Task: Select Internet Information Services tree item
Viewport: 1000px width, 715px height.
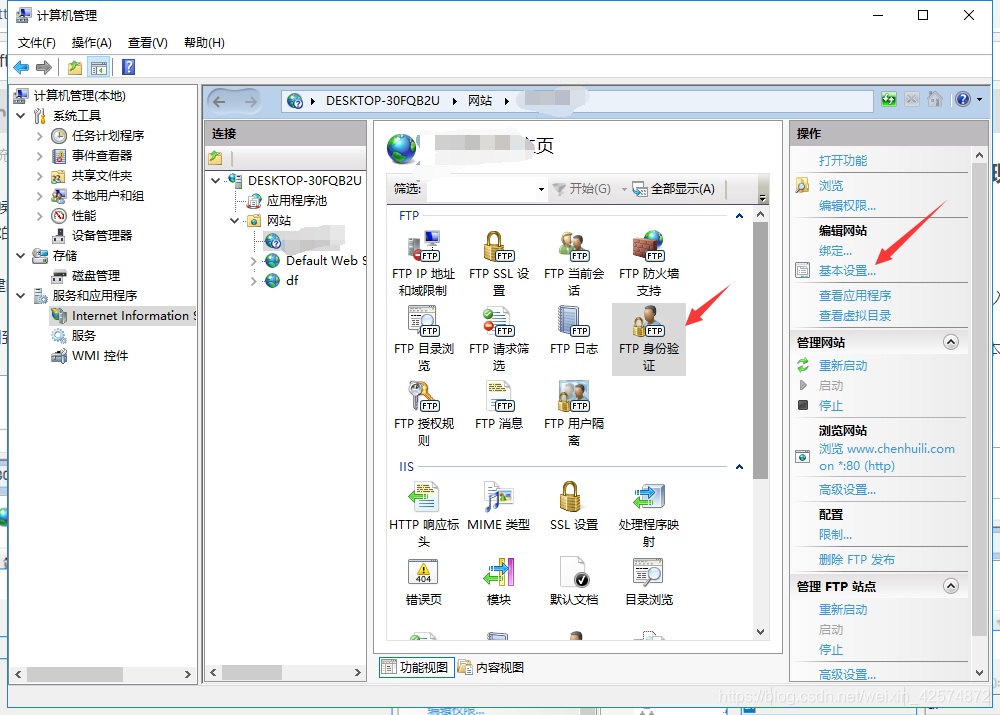Action: [x=124, y=316]
